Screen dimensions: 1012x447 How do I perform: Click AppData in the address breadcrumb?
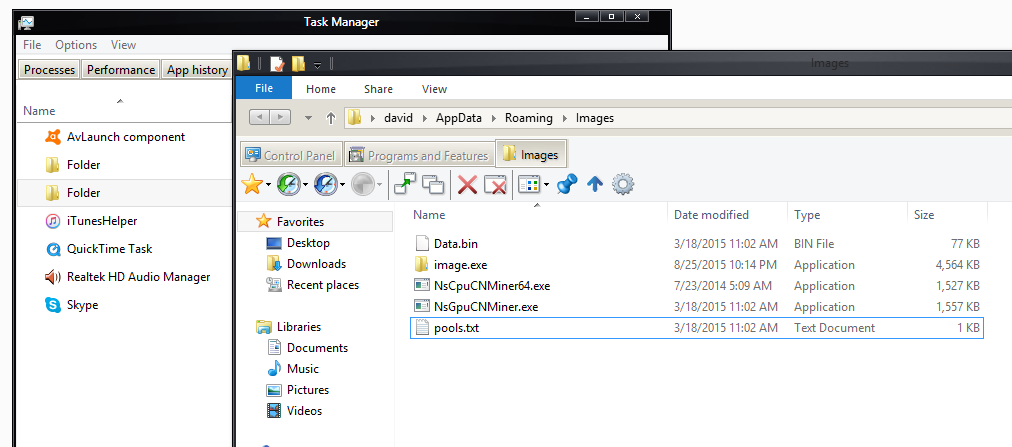point(459,118)
